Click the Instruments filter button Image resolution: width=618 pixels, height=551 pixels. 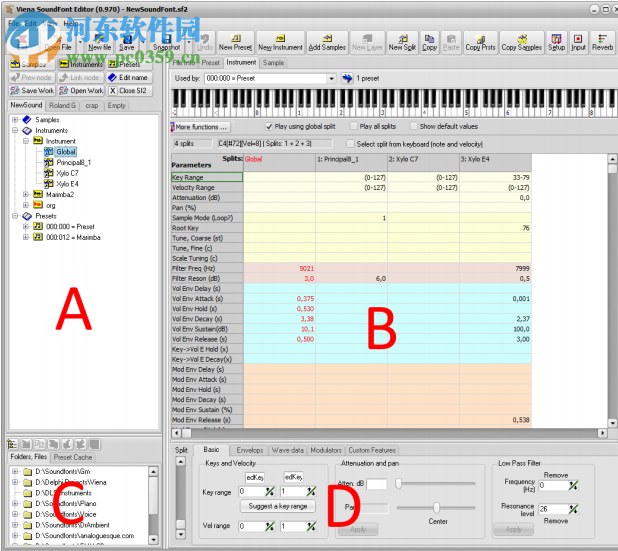pyautogui.click(x=81, y=64)
